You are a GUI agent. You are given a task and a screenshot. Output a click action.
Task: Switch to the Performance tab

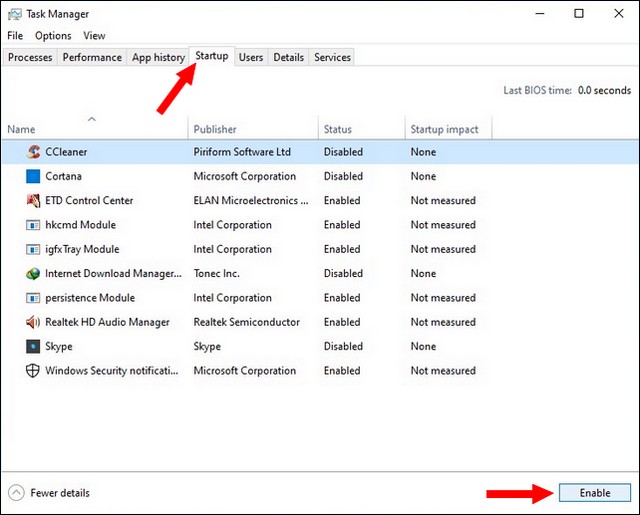(92, 57)
